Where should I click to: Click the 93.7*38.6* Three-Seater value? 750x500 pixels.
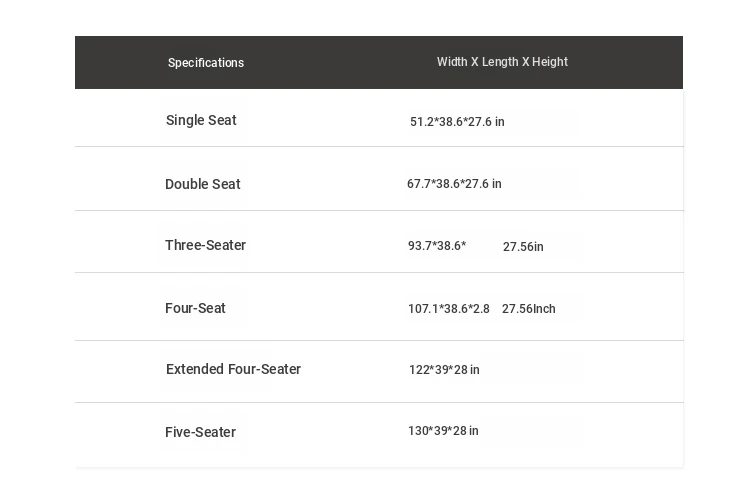(x=437, y=246)
